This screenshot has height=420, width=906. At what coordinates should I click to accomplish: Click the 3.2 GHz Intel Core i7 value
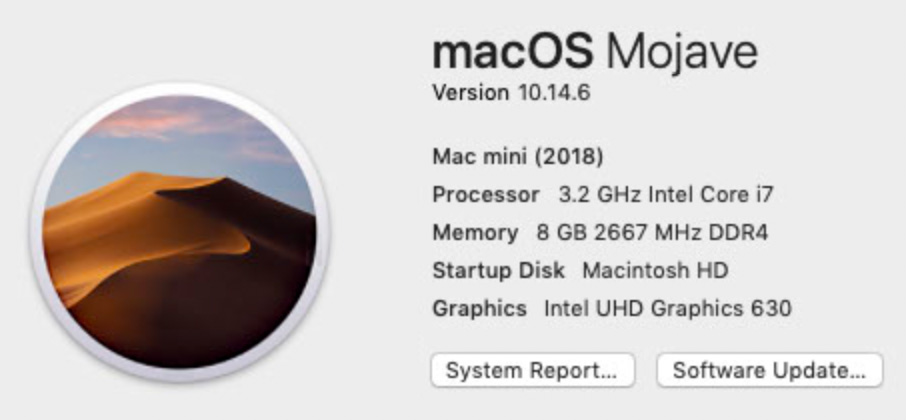click(666, 195)
